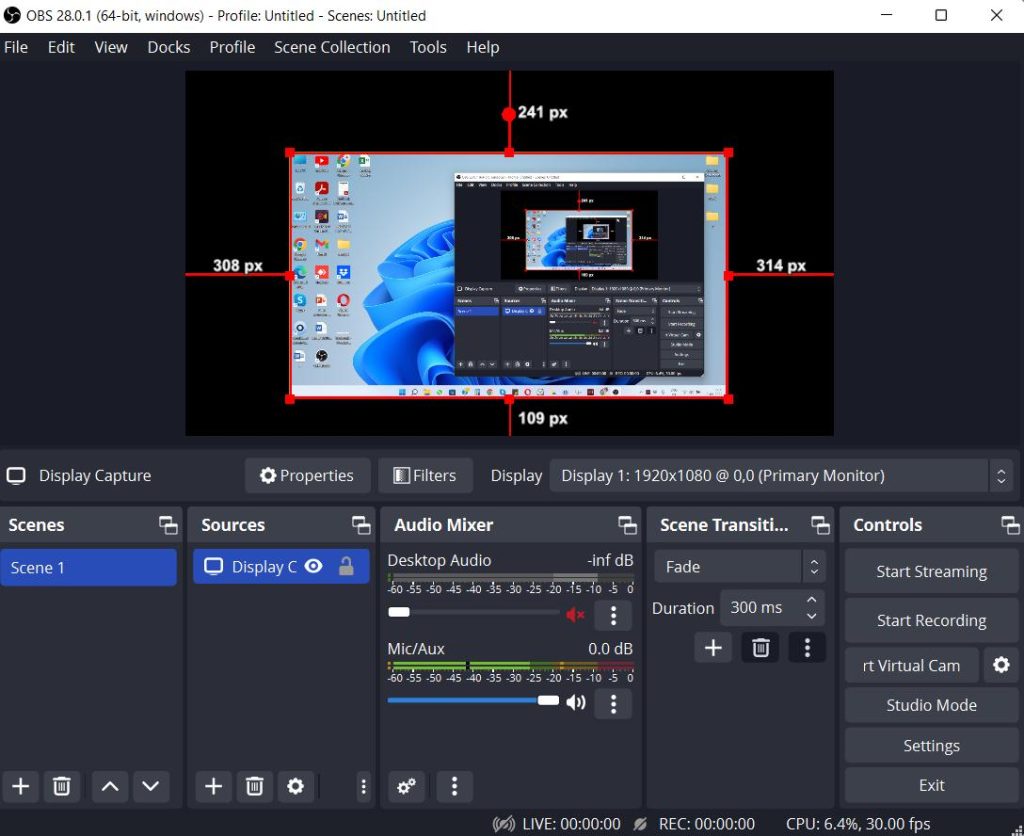Select the Display Capture source row
The image size is (1024, 836).
click(x=281, y=567)
